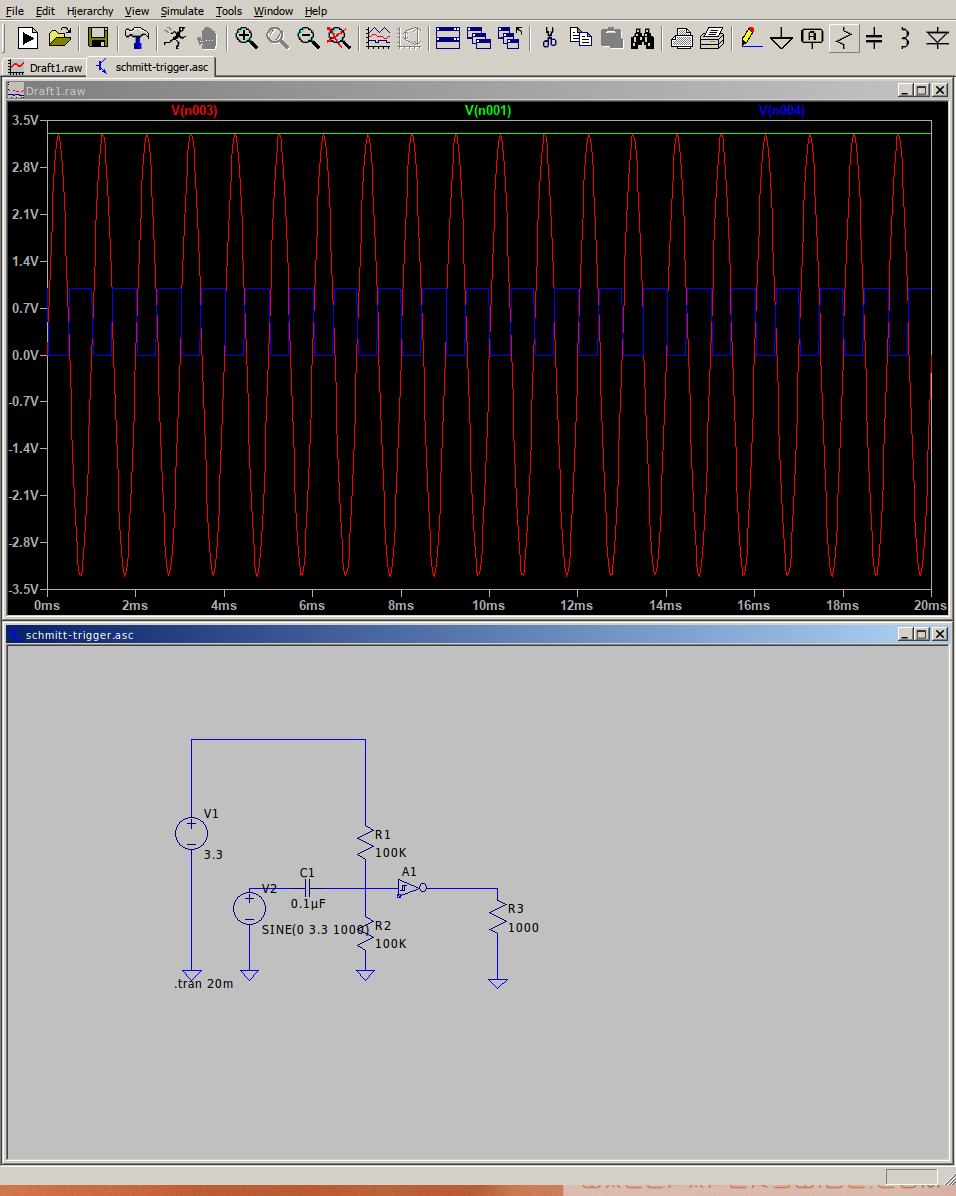Click resistor R2 in the schematic
The width and height of the screenshot is (956, 1196).
(365, 934)
